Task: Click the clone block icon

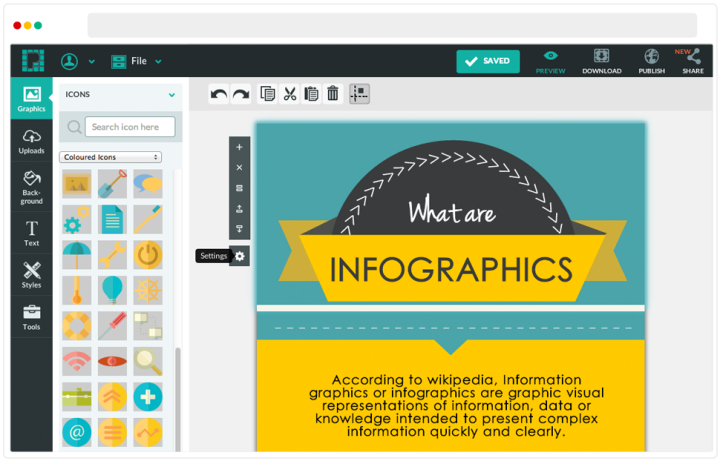Action: (x=239, y=188)
